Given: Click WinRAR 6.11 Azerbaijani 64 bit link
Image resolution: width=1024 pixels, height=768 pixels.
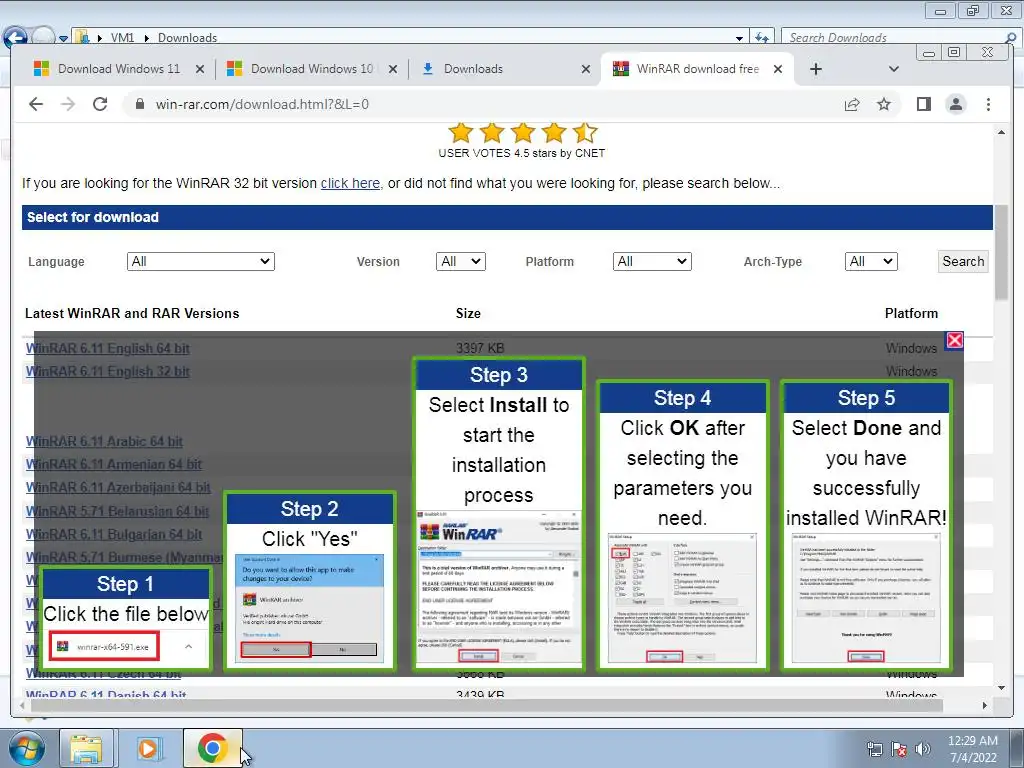Looking at the screenshot, I should pos(118,487).
